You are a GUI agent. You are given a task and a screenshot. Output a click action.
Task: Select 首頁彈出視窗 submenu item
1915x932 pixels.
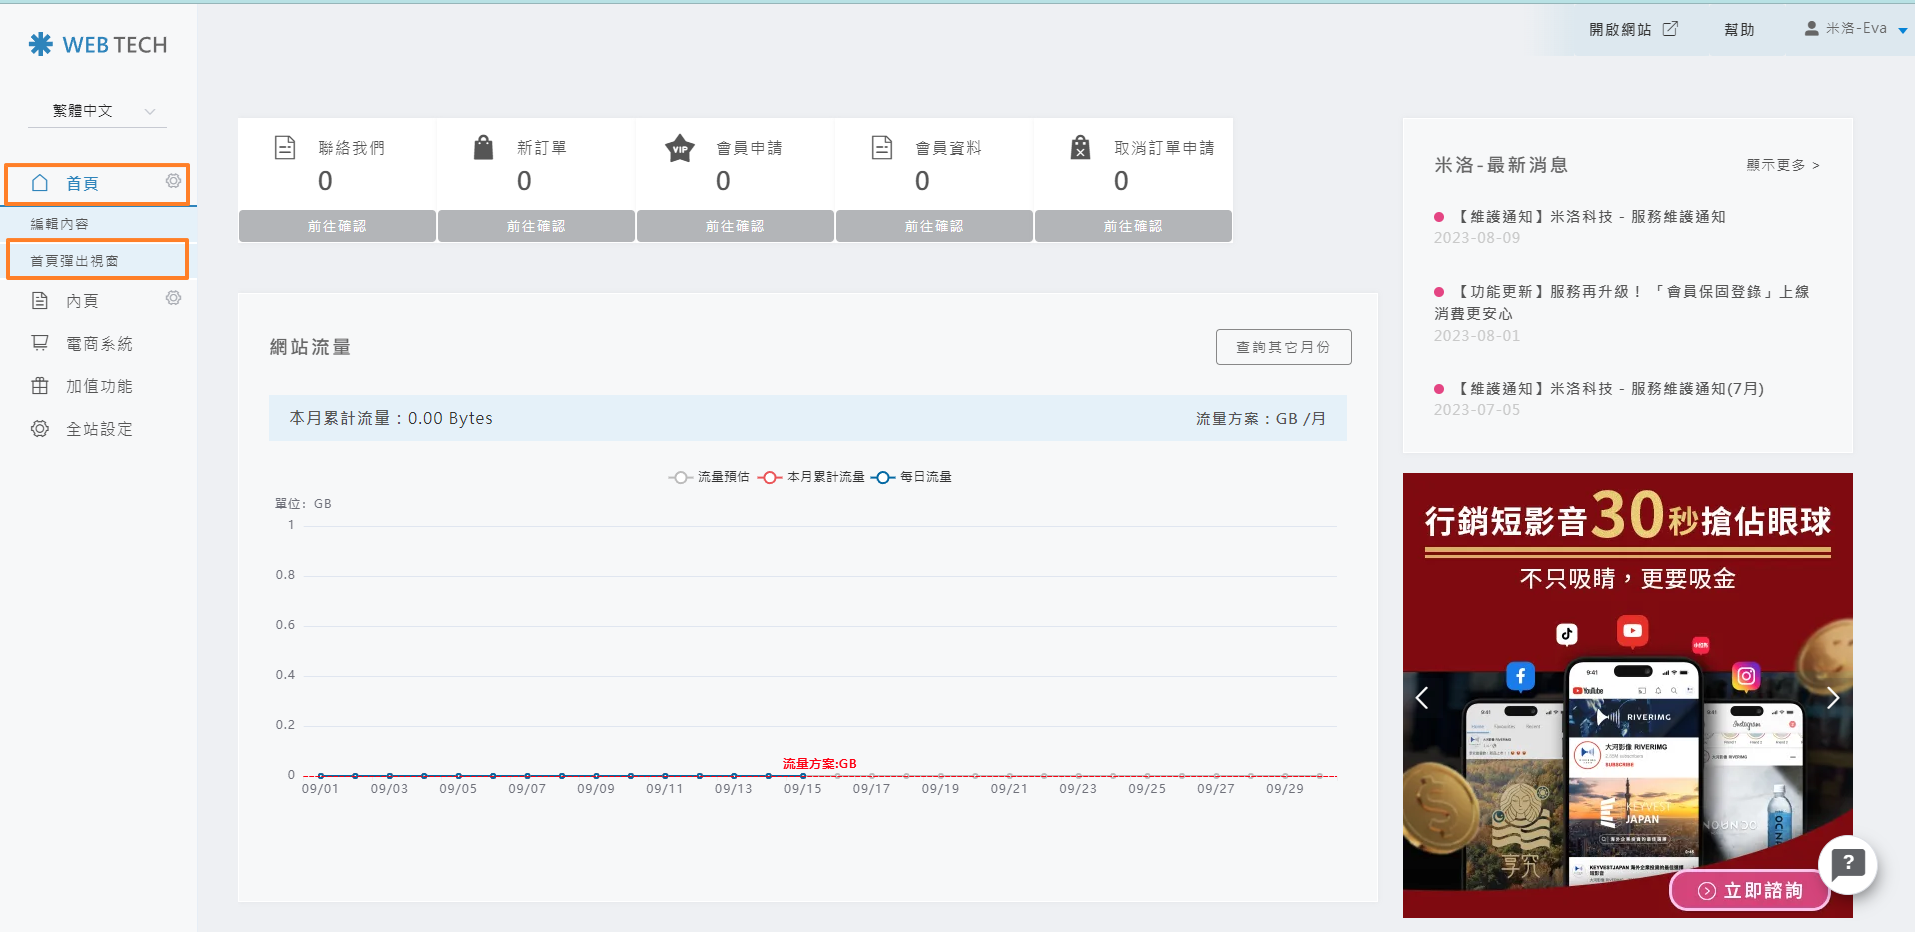click(75, 261)
